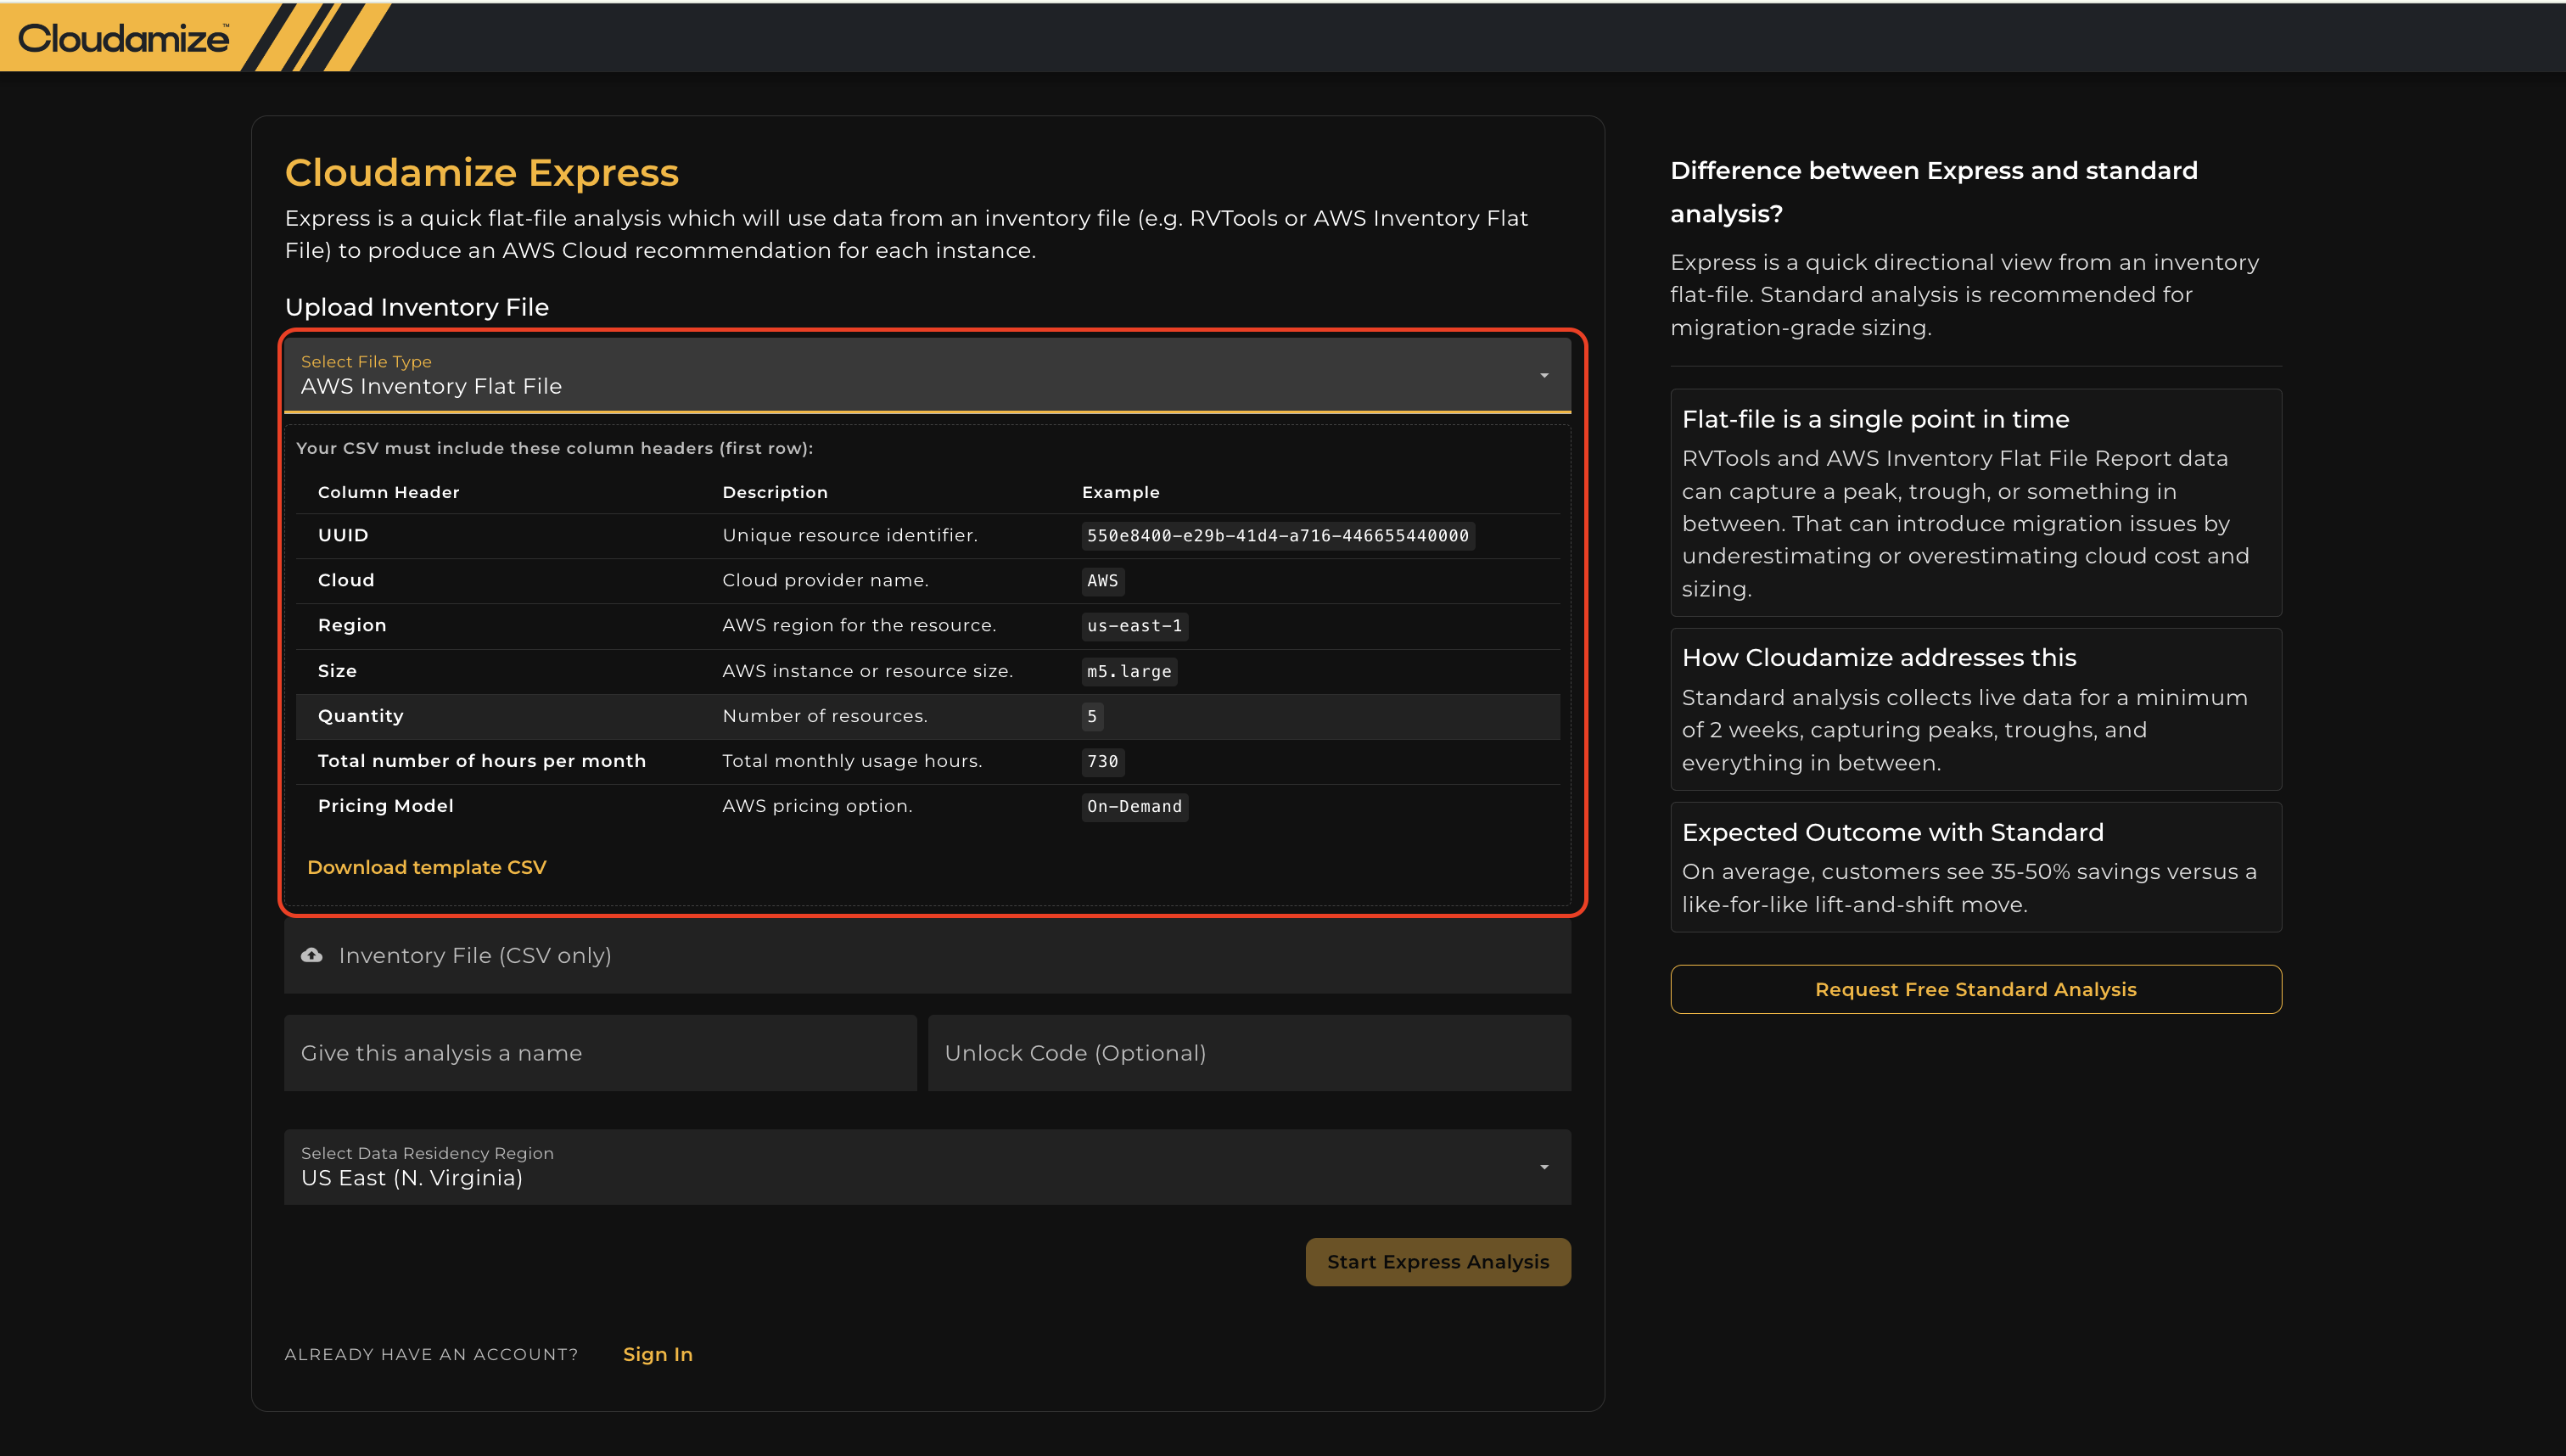Click Difference between Express and standard heading

pyautogui.click(x=1934, y=192)
